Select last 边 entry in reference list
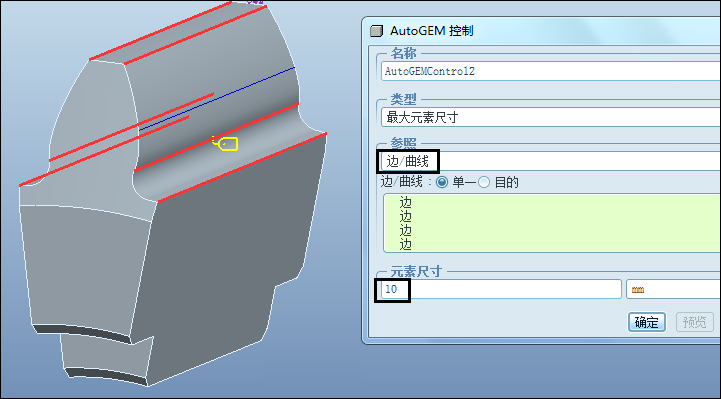Viewport: 721px width, 399px height. coord(406,245)
